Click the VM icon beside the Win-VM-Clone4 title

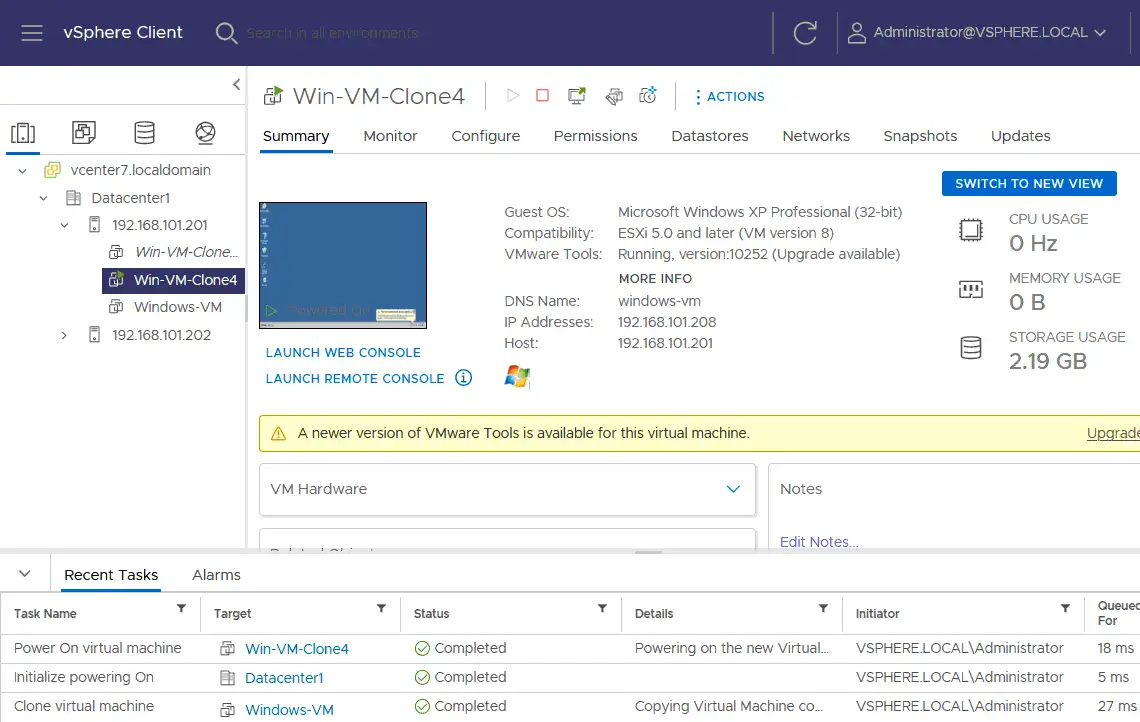(x=273, y=96)
